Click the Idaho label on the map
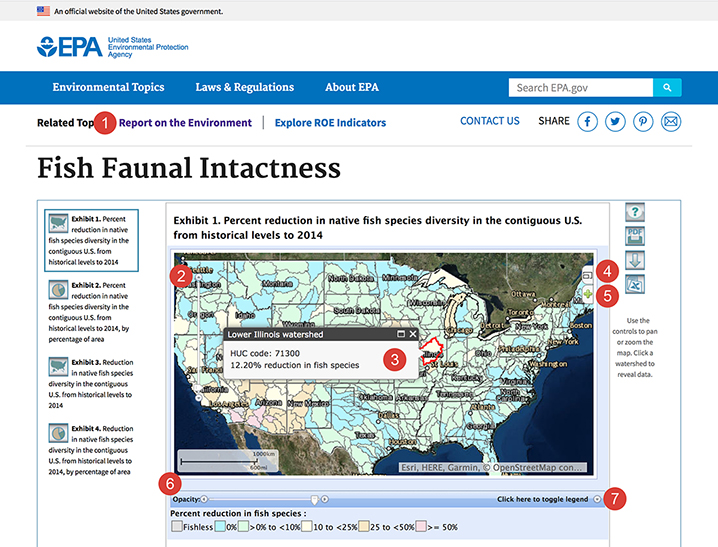Screen dimensions: 718x547 (x=245, y=315)
